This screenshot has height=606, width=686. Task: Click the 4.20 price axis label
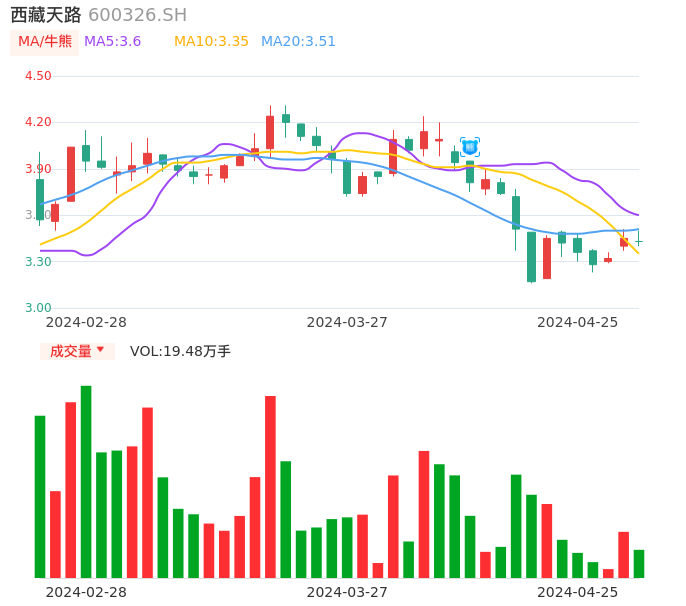pos(38,122)
